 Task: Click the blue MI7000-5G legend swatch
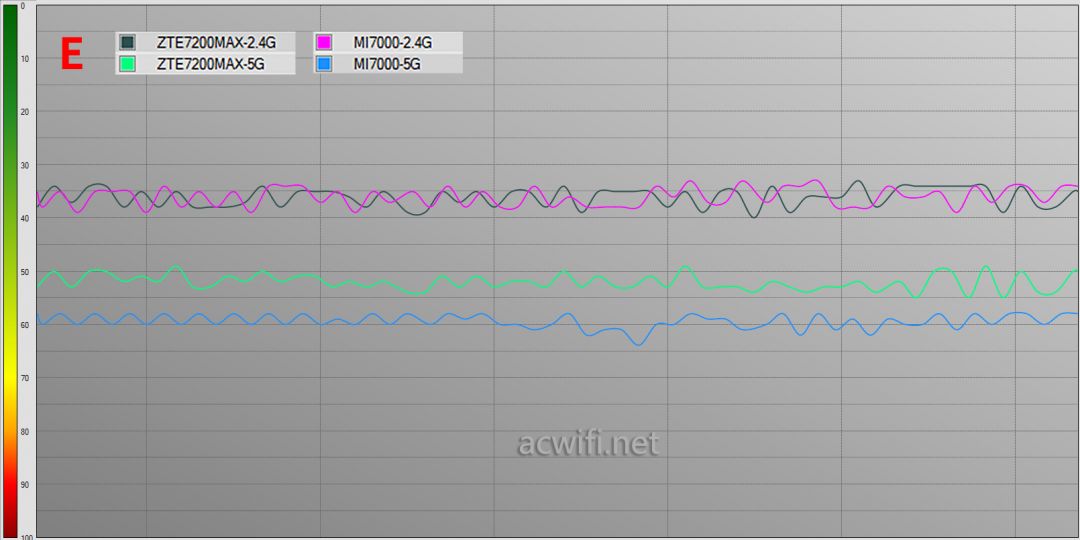[324, 64]
